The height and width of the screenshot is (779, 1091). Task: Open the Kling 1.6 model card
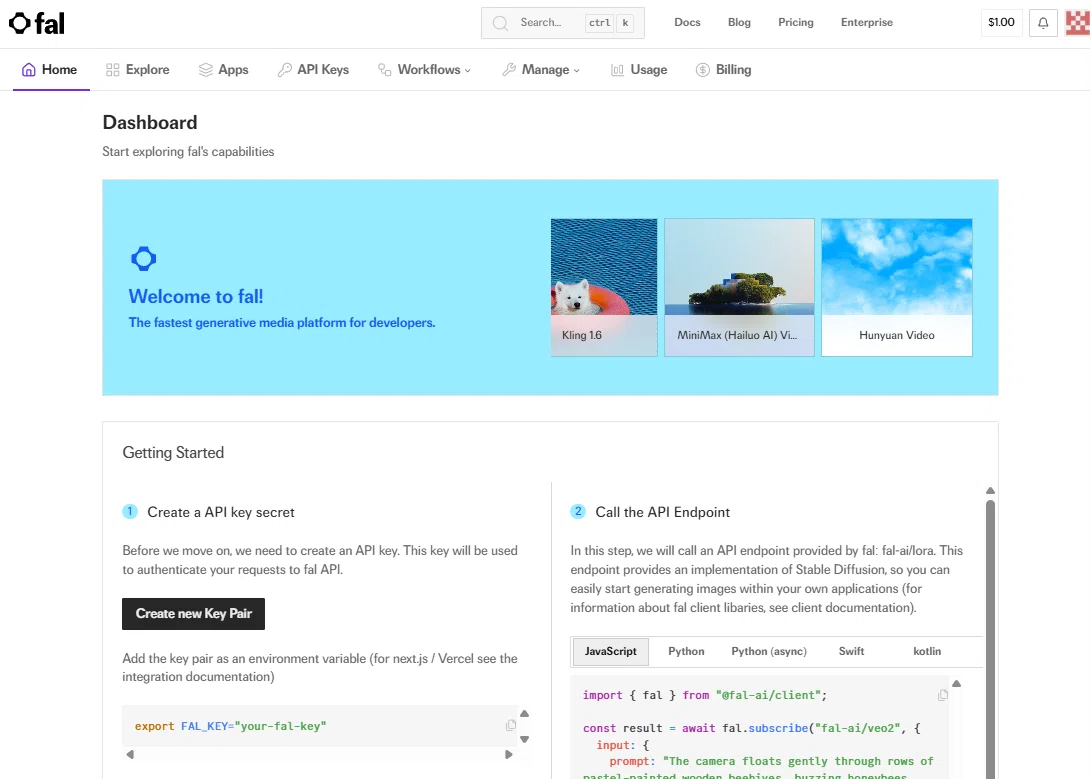point(604,288)
